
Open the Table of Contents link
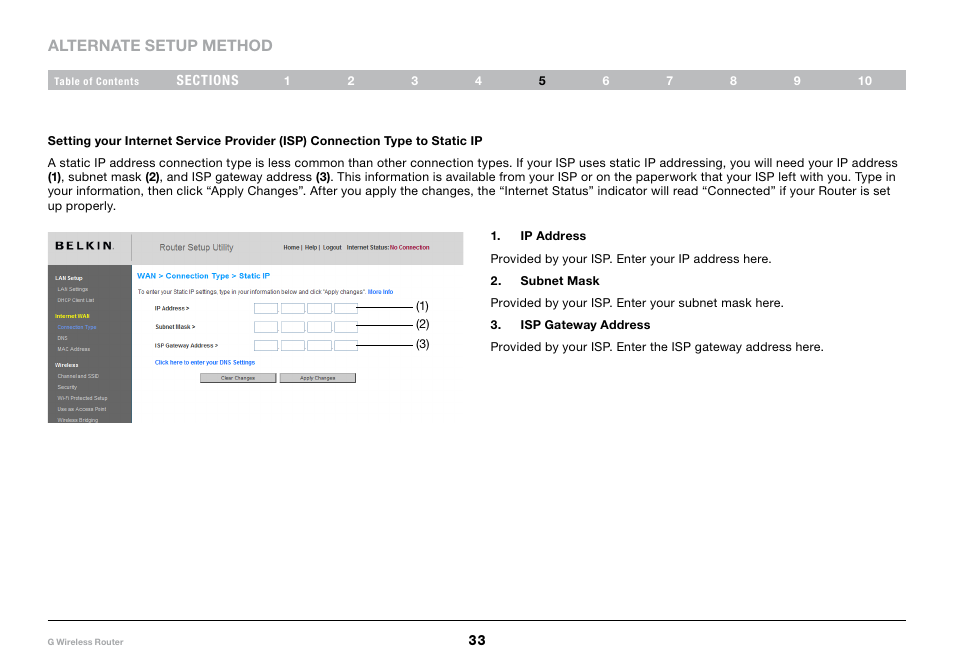96,81
